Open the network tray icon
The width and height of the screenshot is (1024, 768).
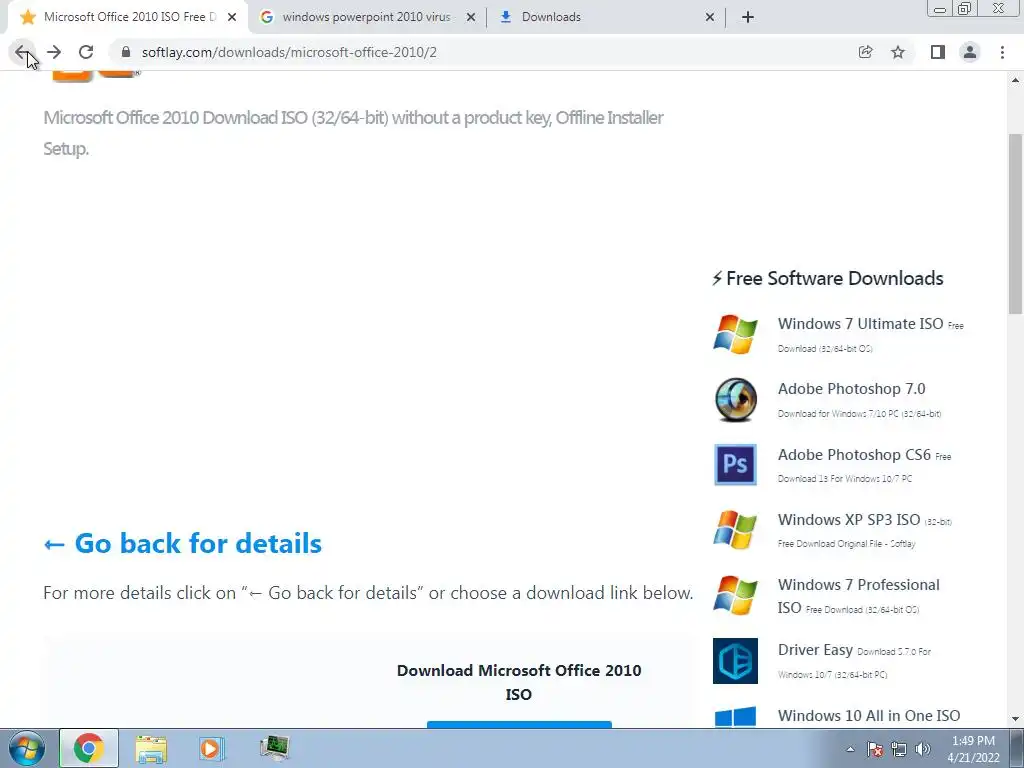click(x=899, y=749)
